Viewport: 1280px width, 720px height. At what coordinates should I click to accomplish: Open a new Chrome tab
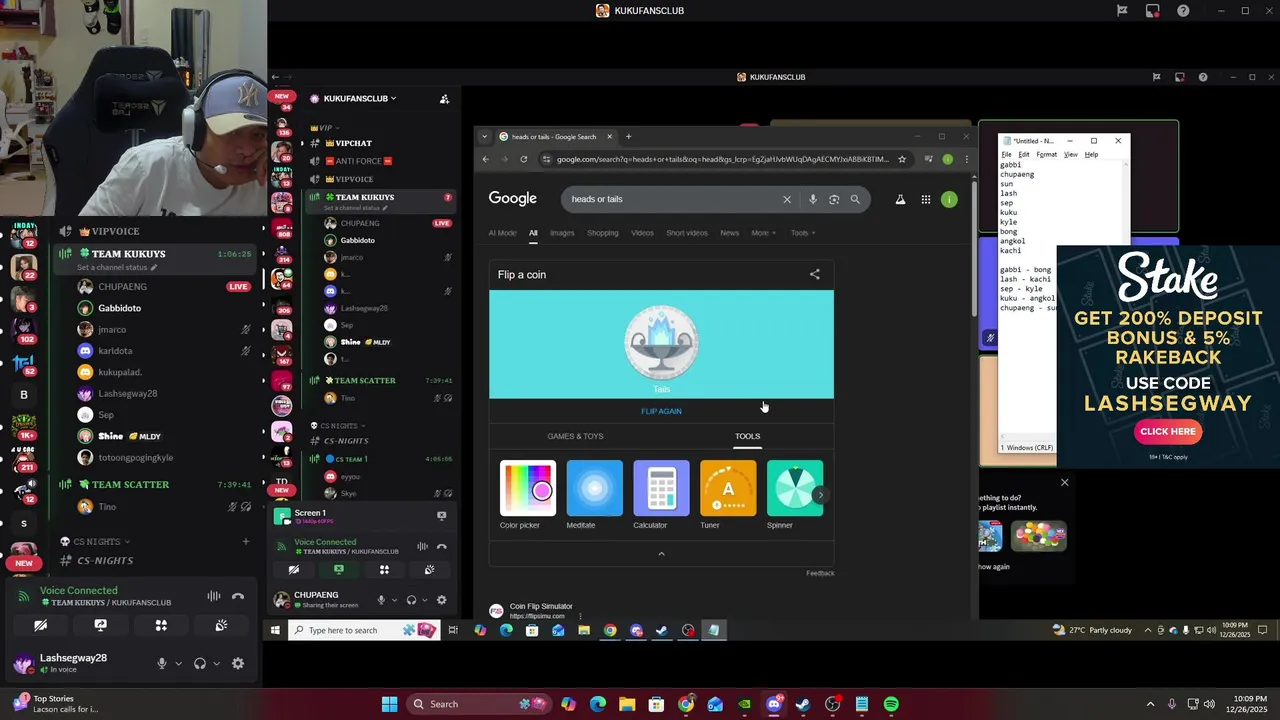[628, 136]
